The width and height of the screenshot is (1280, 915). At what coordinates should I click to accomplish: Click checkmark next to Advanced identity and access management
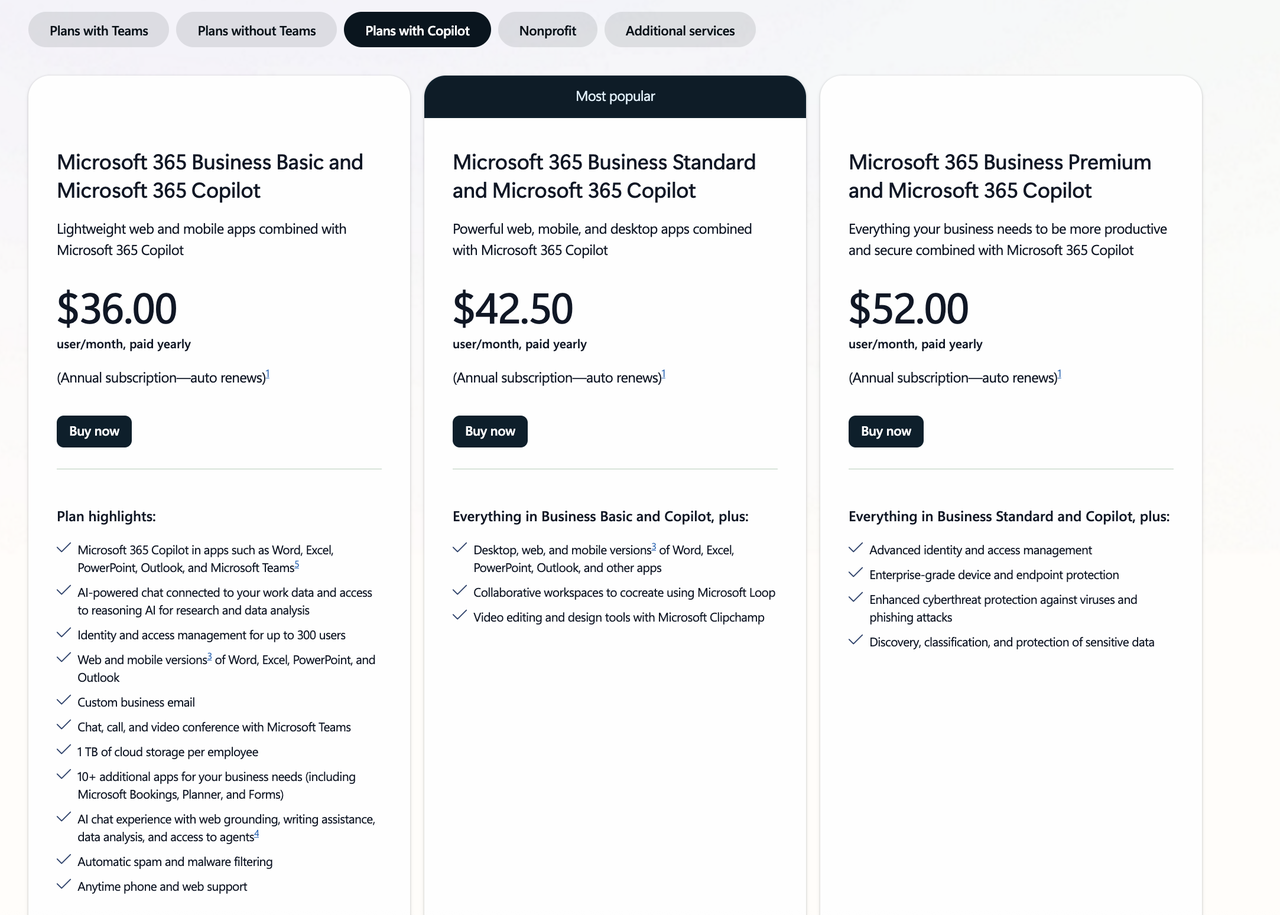pyautogui.click(x=856, y=549)
